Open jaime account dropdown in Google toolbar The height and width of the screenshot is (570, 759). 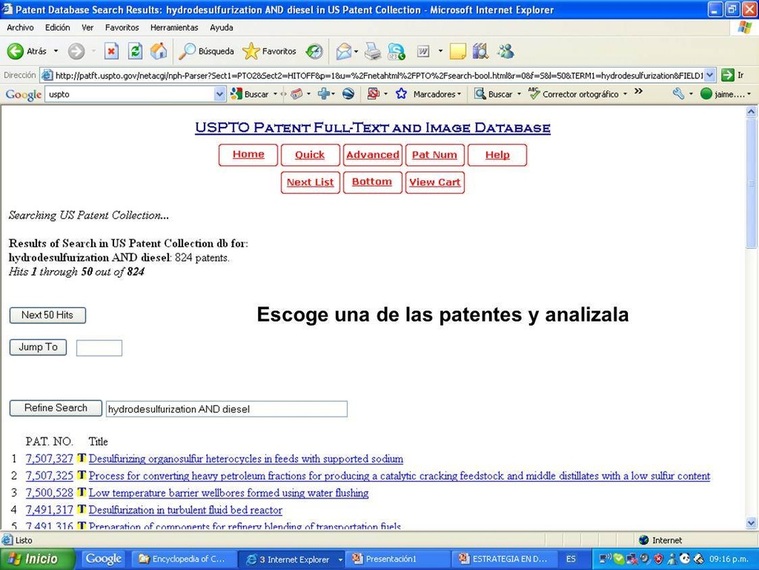click(726, 94)
